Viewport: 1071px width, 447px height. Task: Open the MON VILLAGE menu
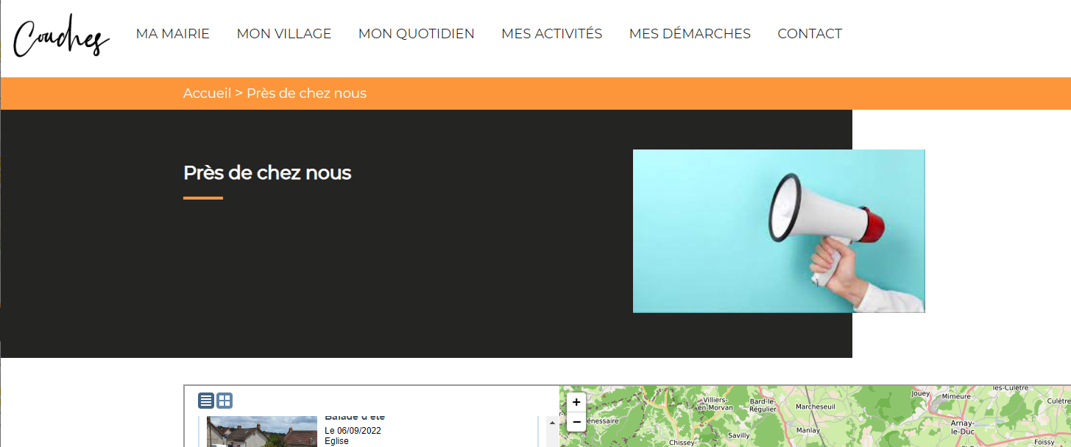click(x=284, y=33)
